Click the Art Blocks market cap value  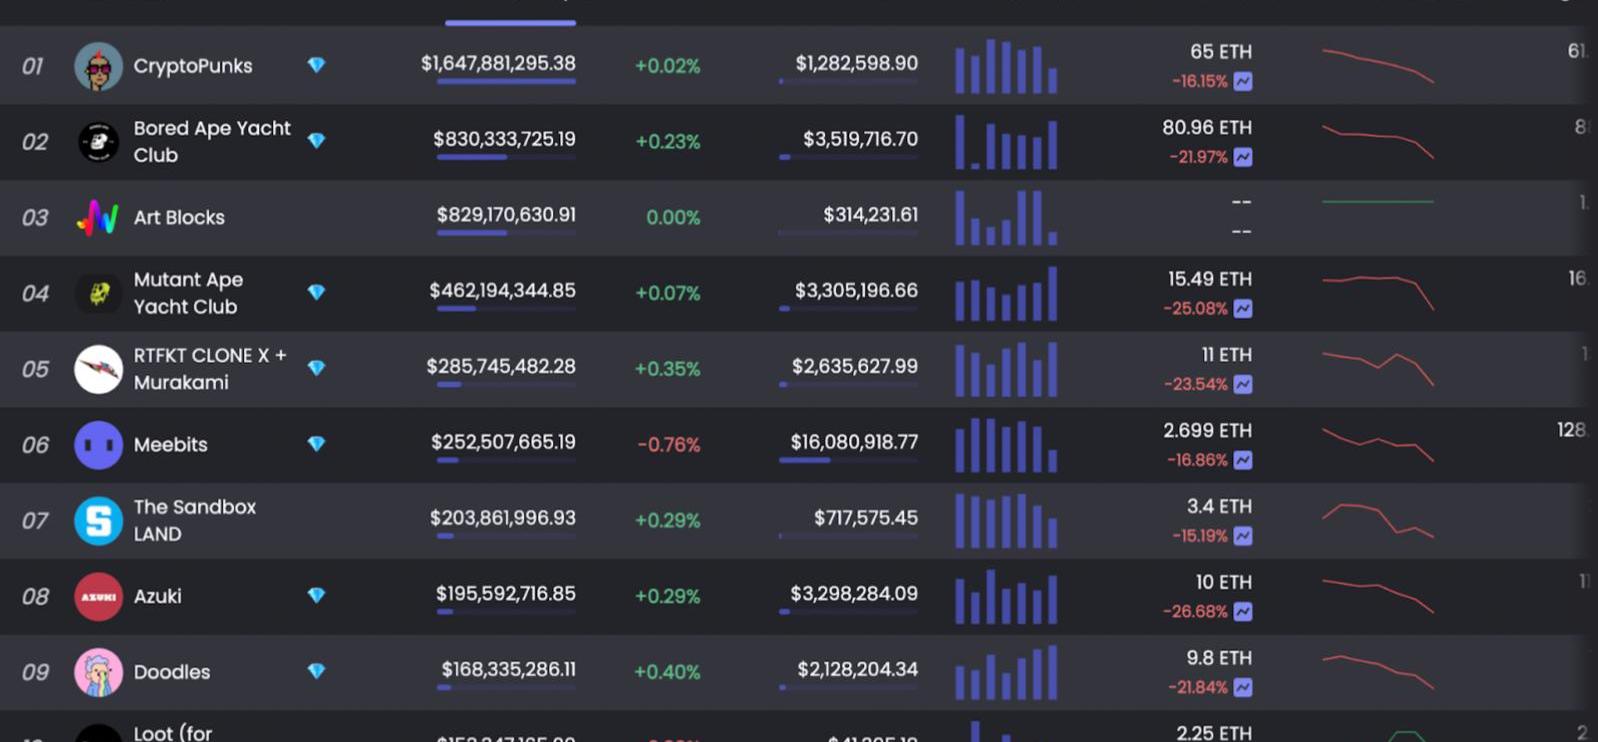click(x=506, y=215)
